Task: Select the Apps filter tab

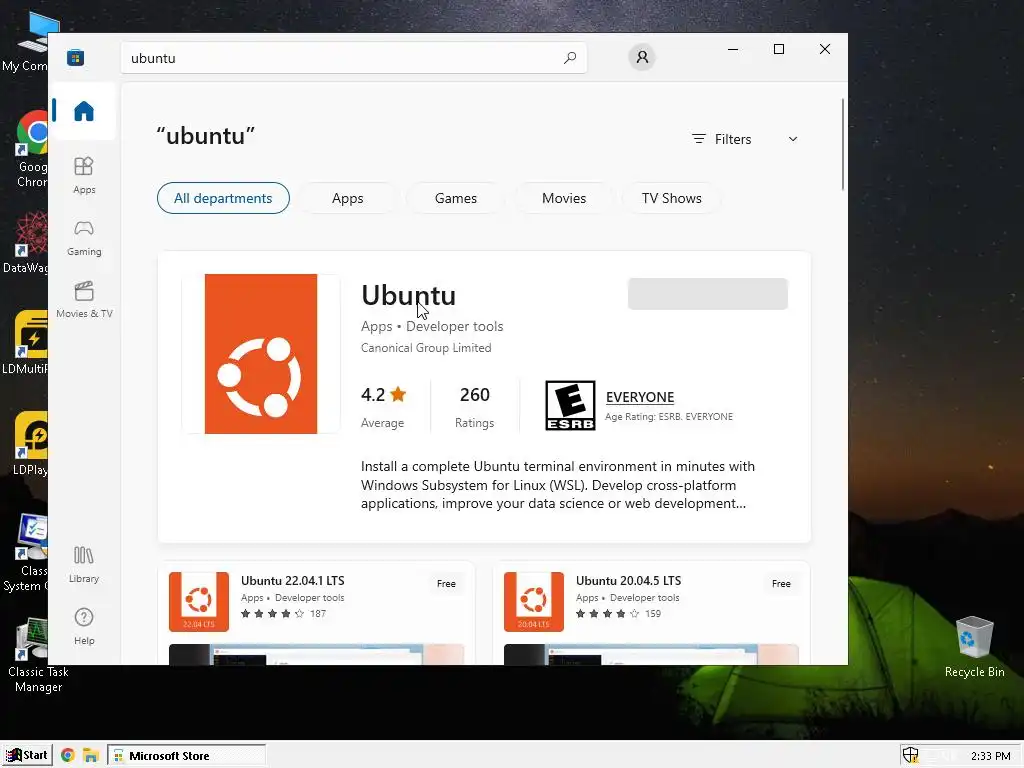Action: click(347, 198)
